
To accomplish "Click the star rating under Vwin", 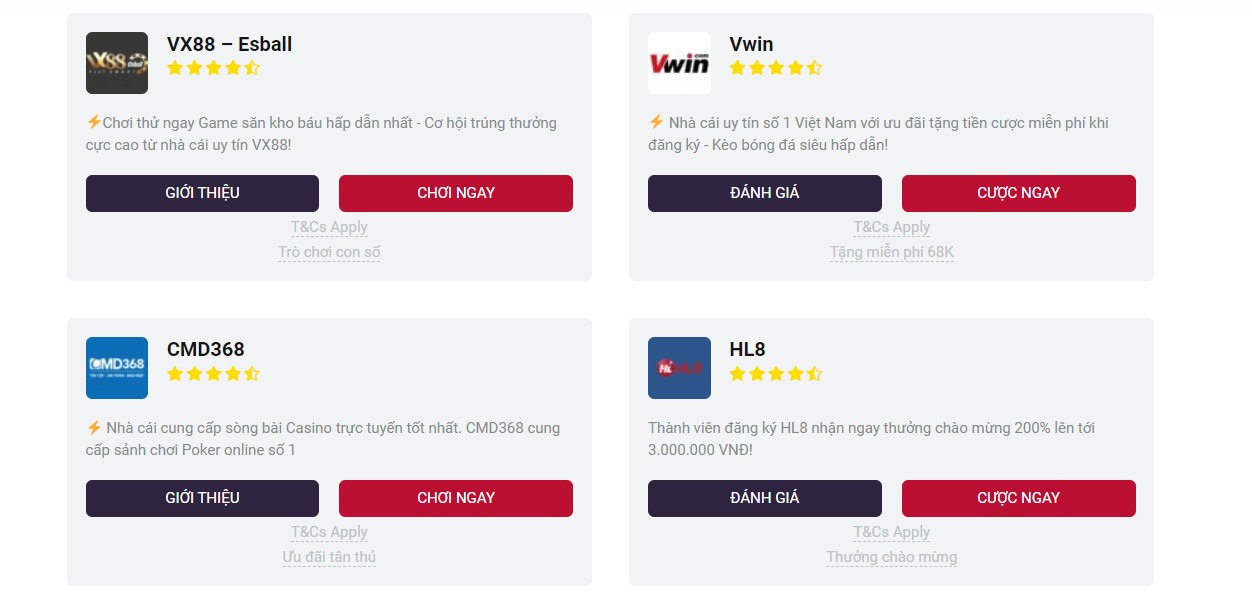I will 775,68.
